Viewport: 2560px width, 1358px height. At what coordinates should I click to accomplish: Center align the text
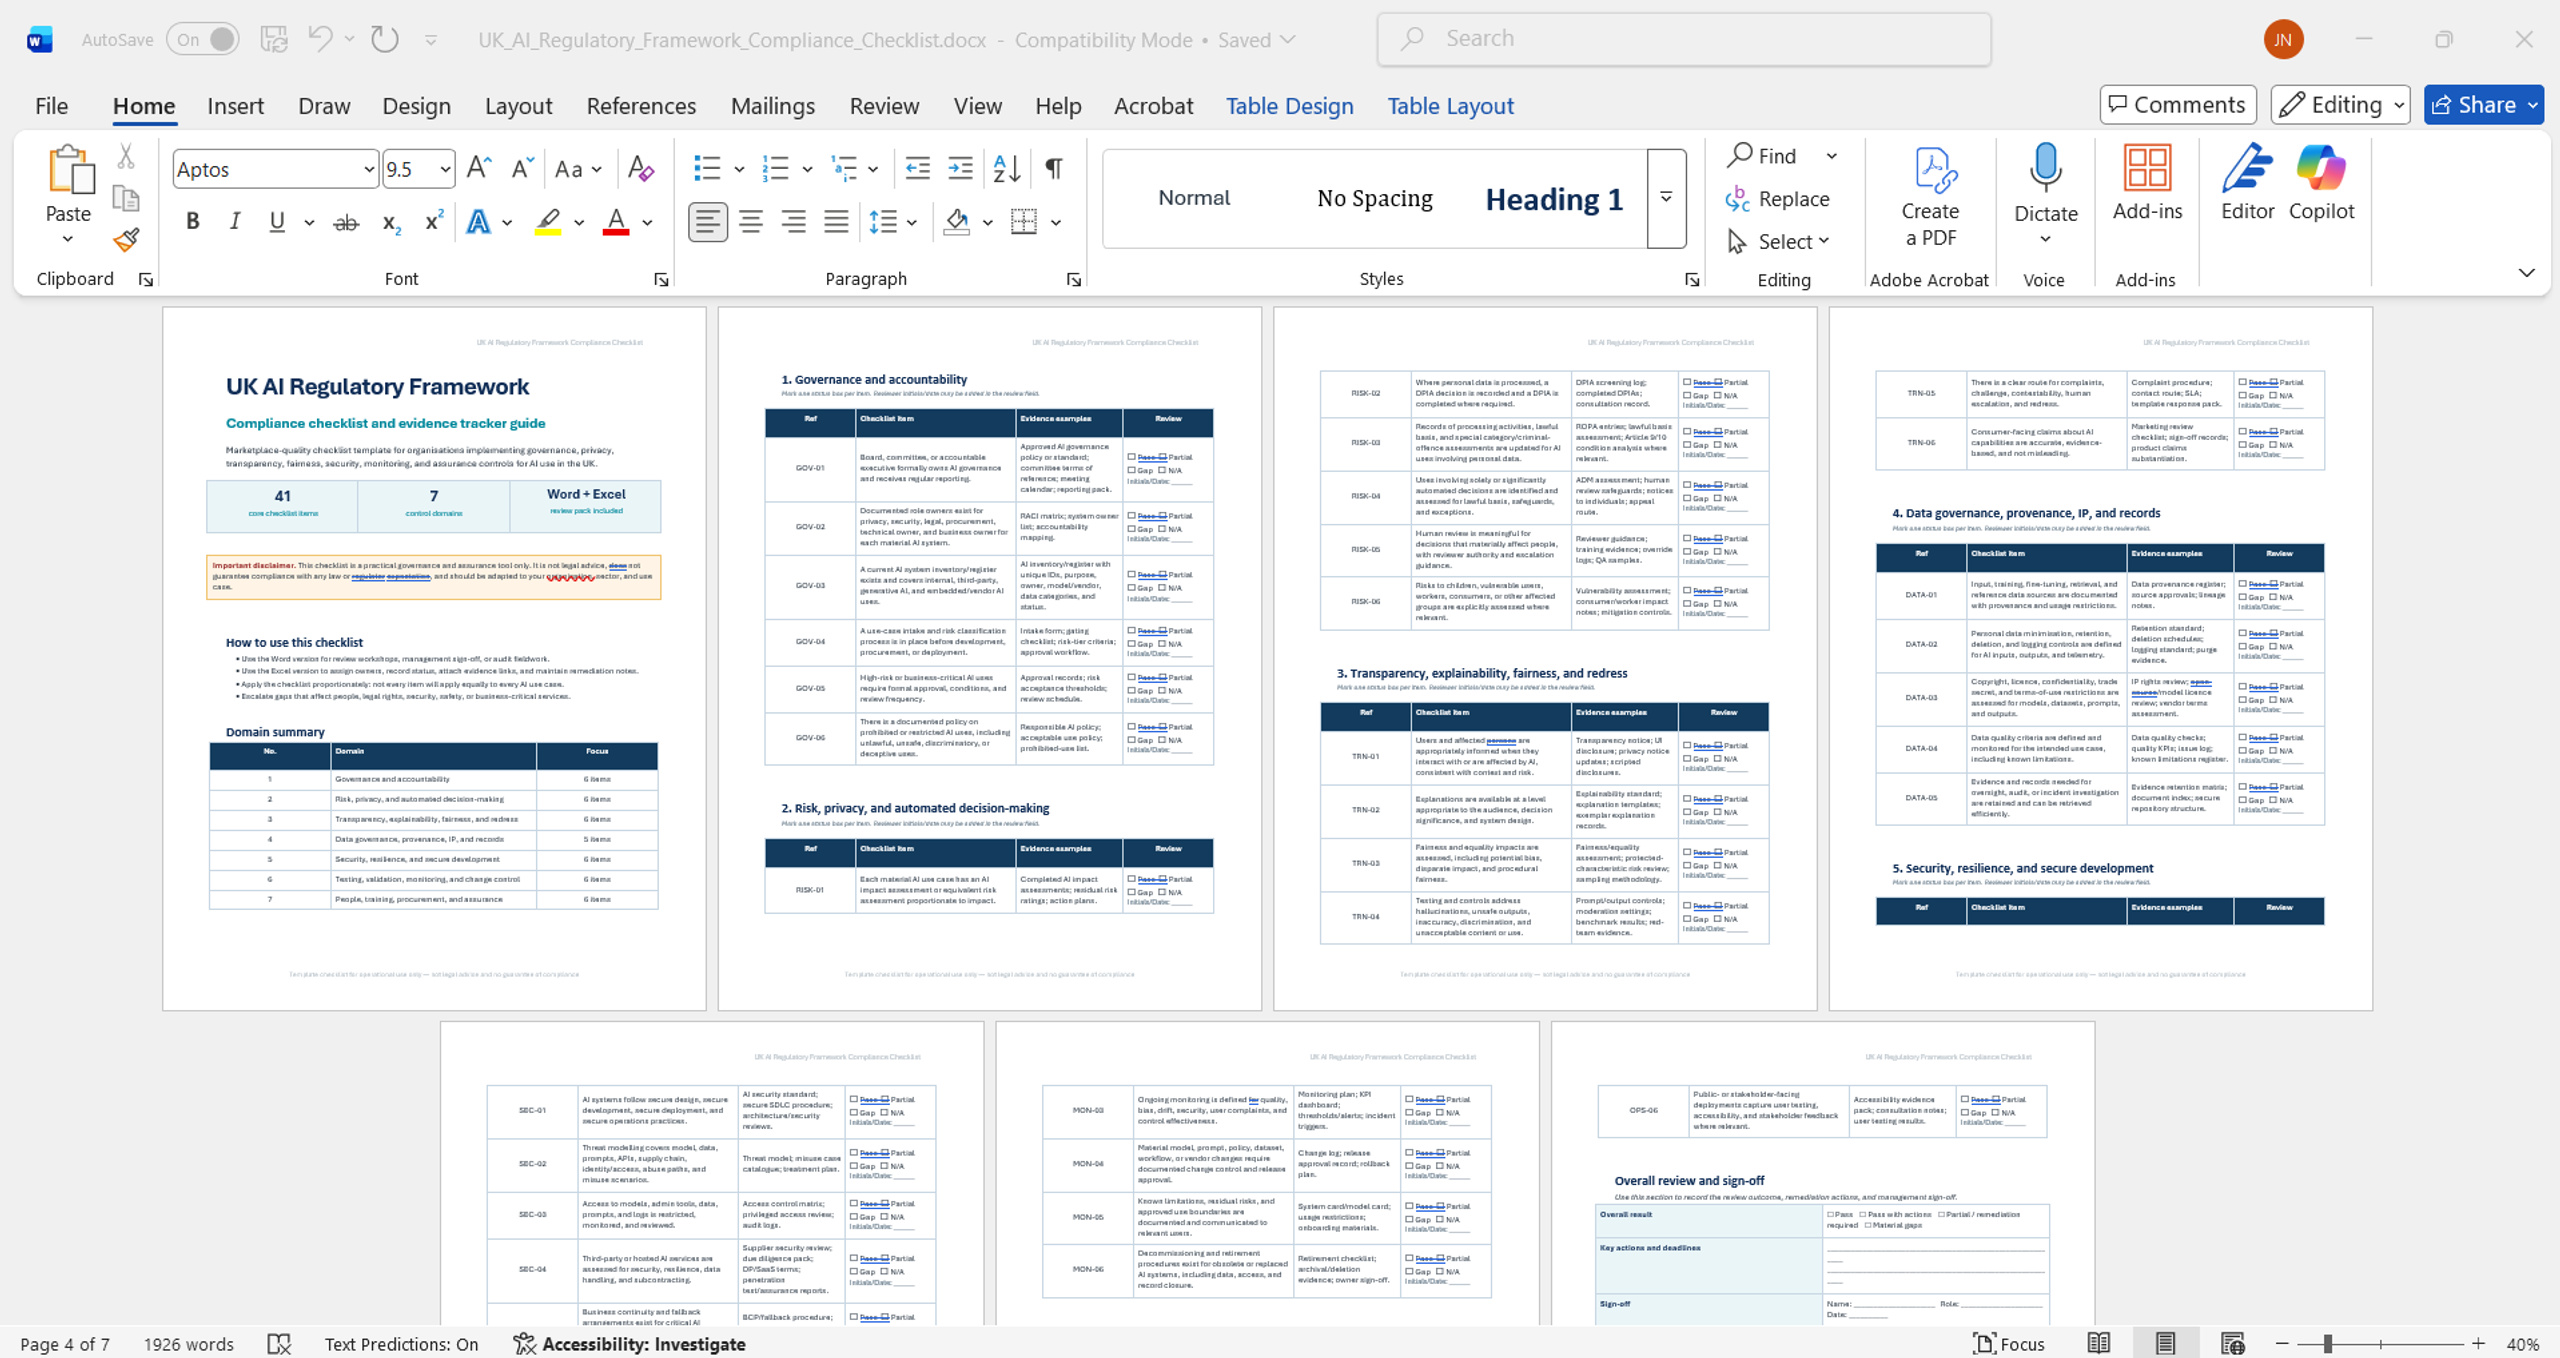pos(750,222)
